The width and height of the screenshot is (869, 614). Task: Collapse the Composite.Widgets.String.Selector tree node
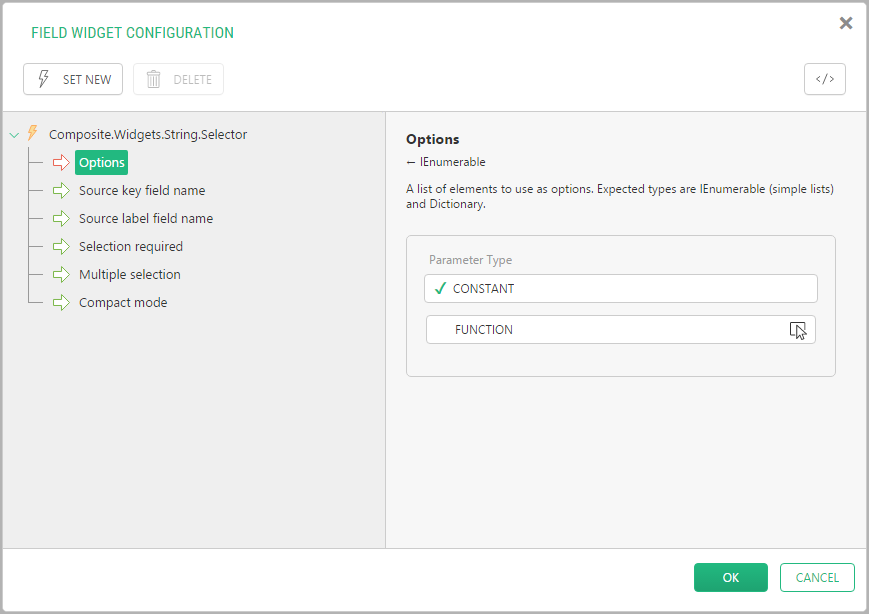(14, 135)
